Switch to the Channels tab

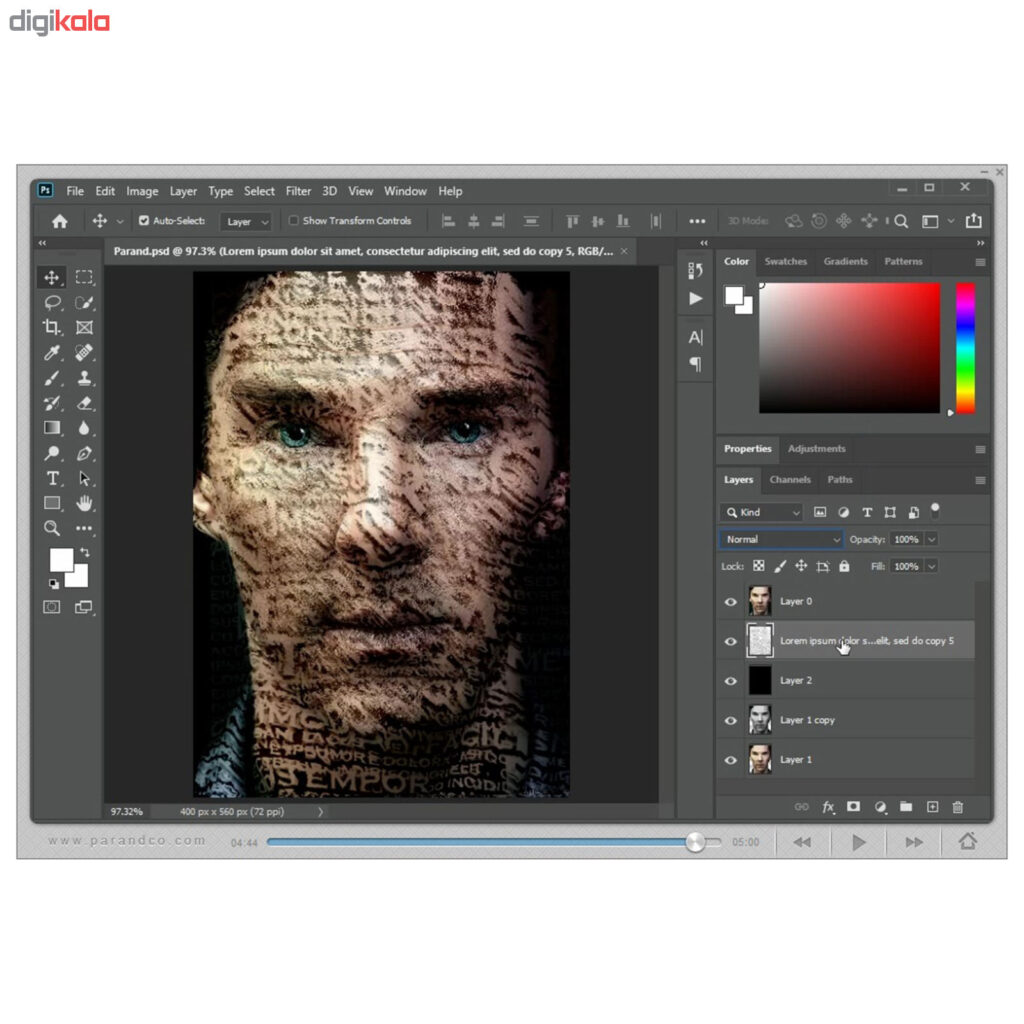tap(790, 480)
